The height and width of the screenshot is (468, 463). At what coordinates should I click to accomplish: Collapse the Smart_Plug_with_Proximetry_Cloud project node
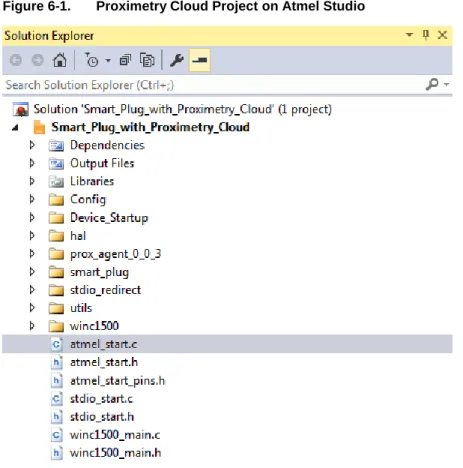point(15,127)
